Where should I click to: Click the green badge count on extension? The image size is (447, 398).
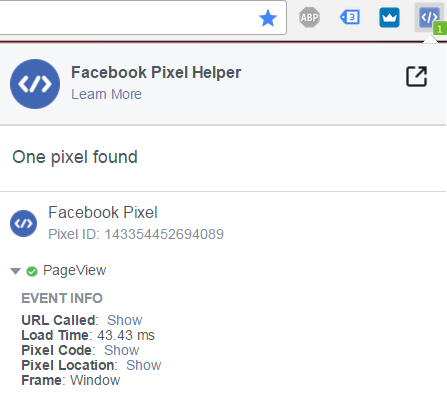click(440, 29)
